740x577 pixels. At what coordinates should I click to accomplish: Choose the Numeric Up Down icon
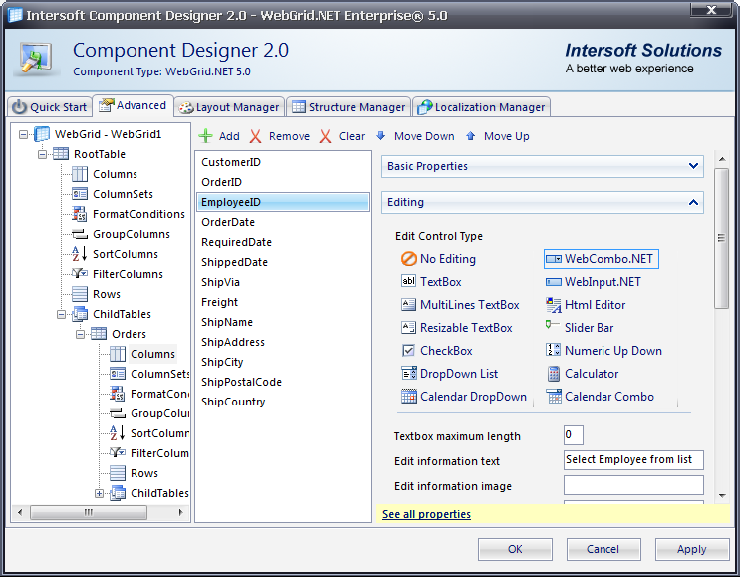coord(554,350)
